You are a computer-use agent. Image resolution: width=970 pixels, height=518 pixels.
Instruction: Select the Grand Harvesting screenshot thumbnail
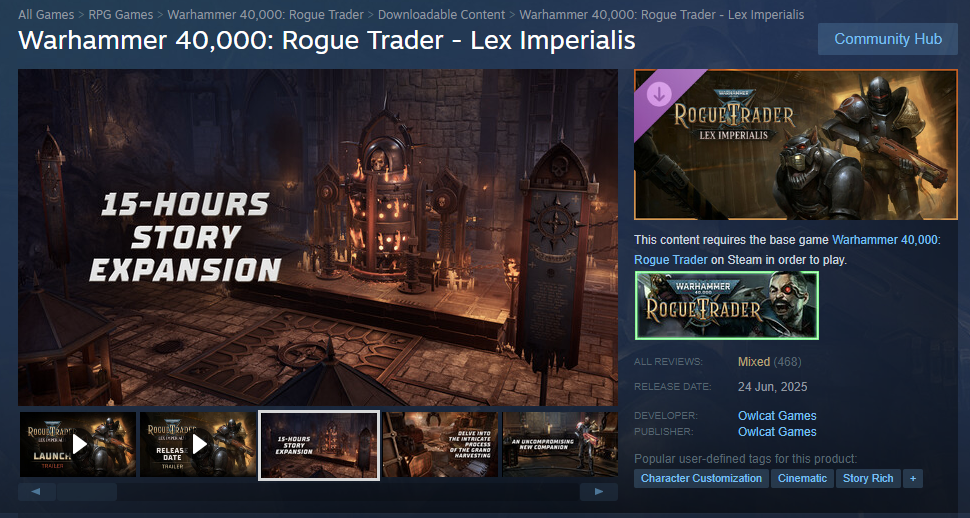coord(440,444)
